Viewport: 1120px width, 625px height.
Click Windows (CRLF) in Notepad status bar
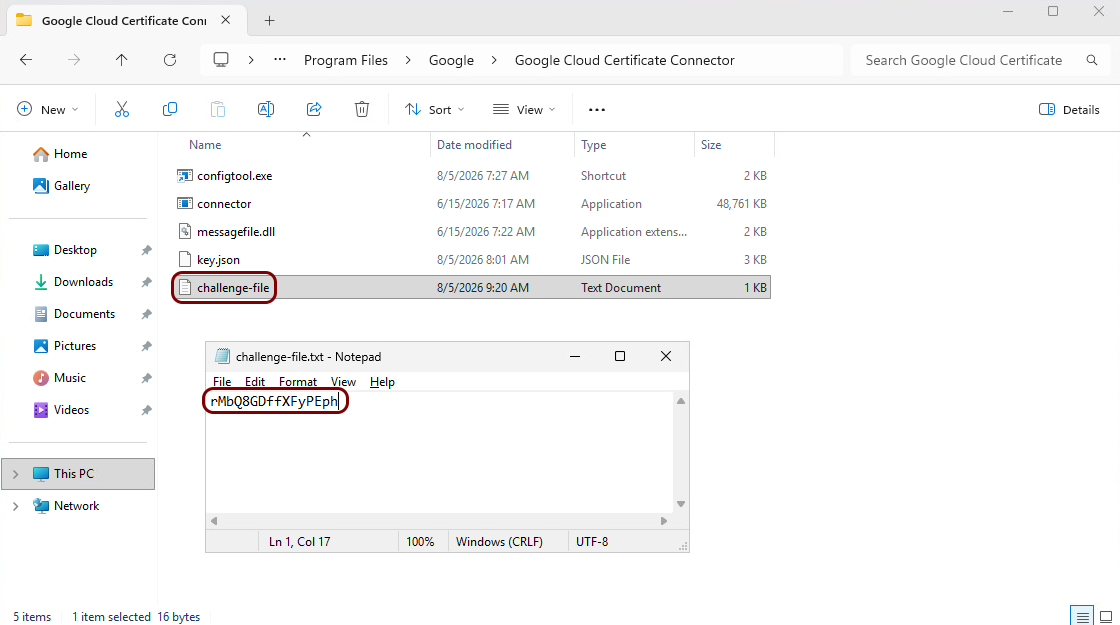[x=499, y=541]
